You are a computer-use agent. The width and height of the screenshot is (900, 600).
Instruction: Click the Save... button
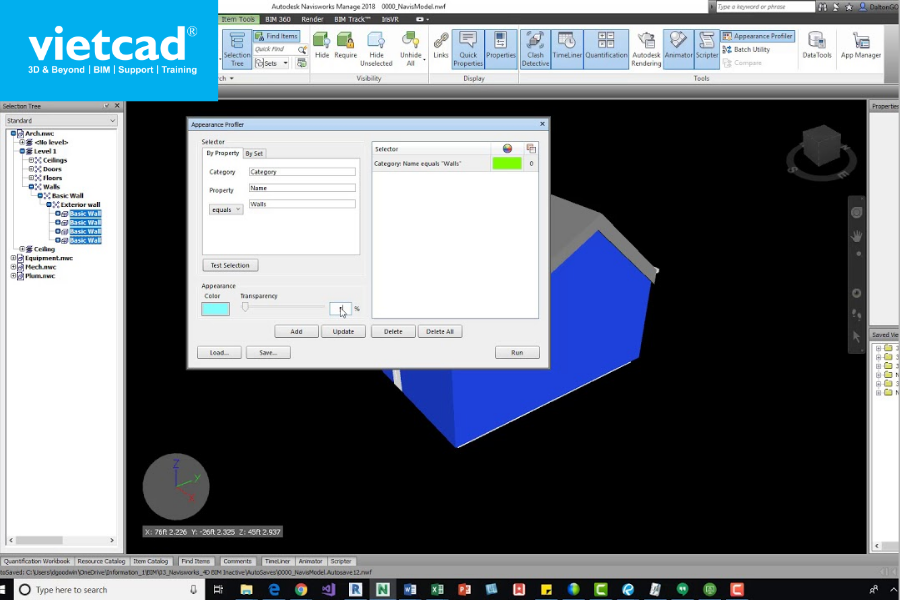click(x=268, y=353)
